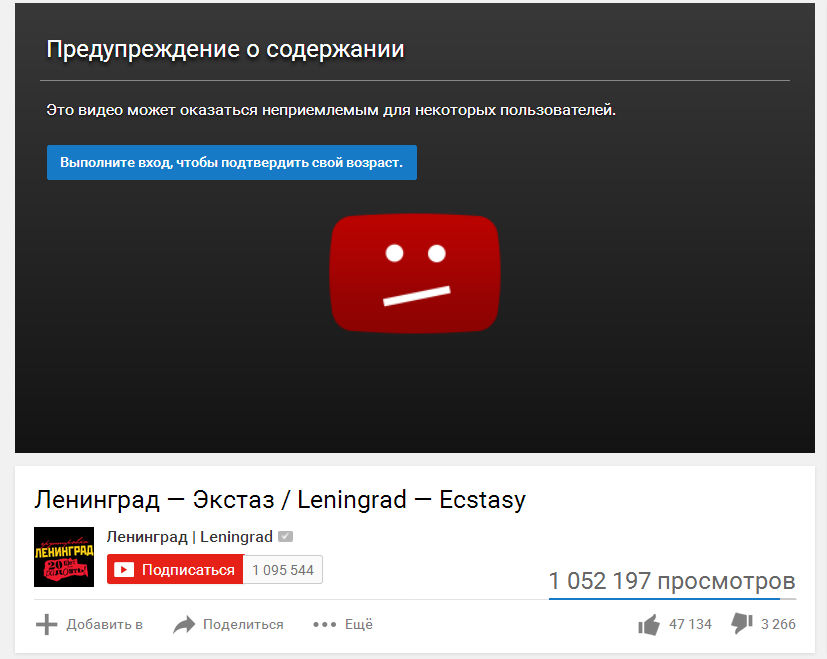Open the Ленинград channel avatar thumbnail

point(64,557)
